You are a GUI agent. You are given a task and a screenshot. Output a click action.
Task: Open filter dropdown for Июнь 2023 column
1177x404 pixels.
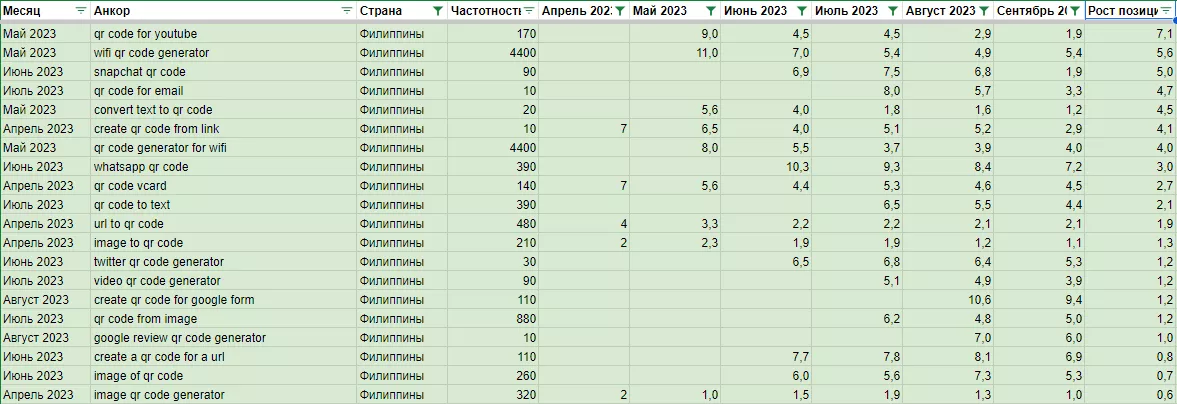pyautogui.click(x=802, y=11)
